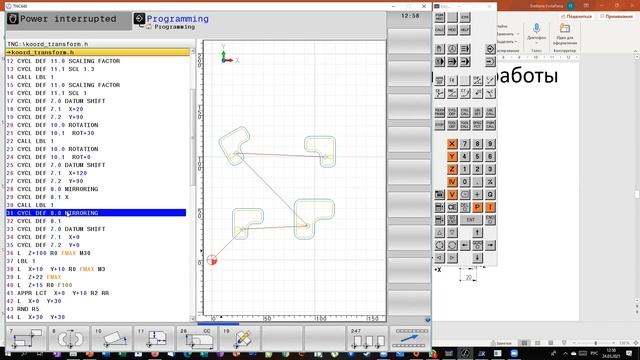640x360 pixels.
Task: Select the cycle 8 Mirroring softkey
Action: tap(69, 338)
